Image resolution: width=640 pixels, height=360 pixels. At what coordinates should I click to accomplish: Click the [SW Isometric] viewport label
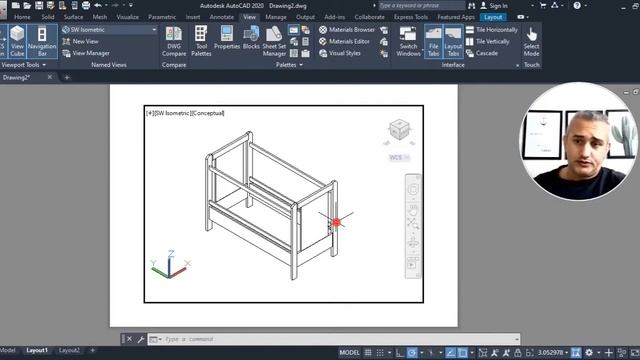[x=173, y=113]
